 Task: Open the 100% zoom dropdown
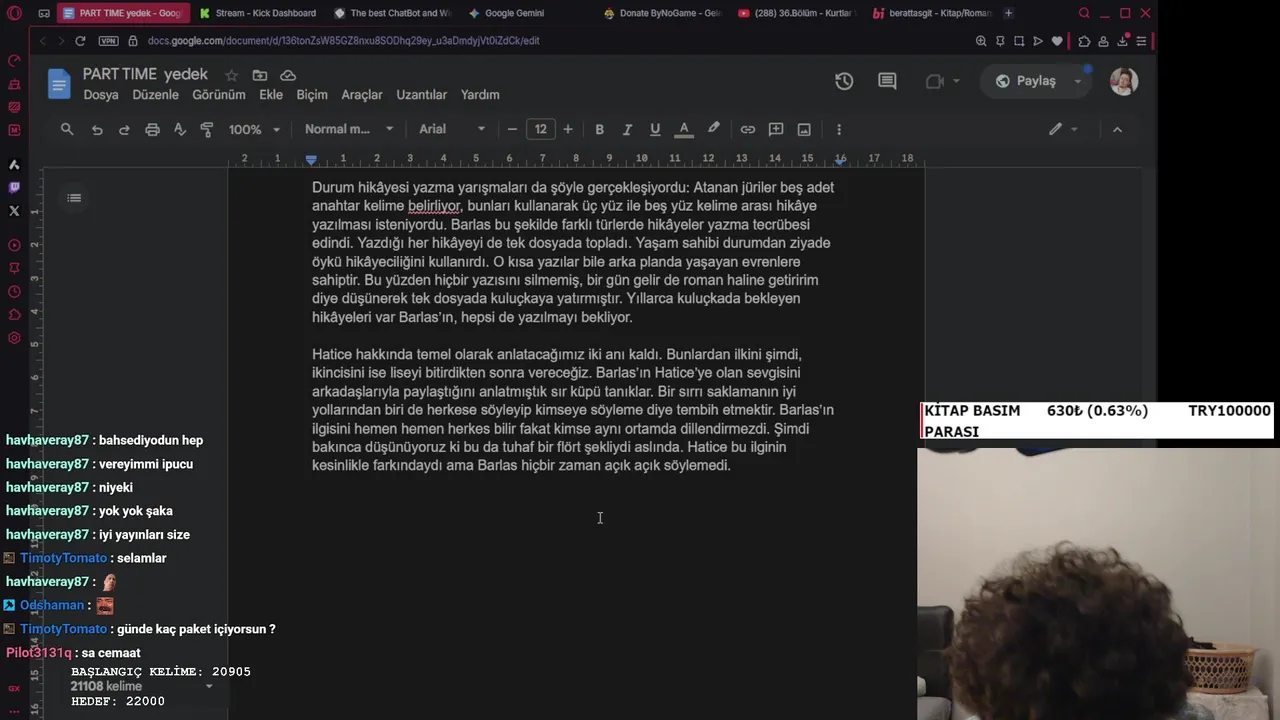[x=254, y=129]
